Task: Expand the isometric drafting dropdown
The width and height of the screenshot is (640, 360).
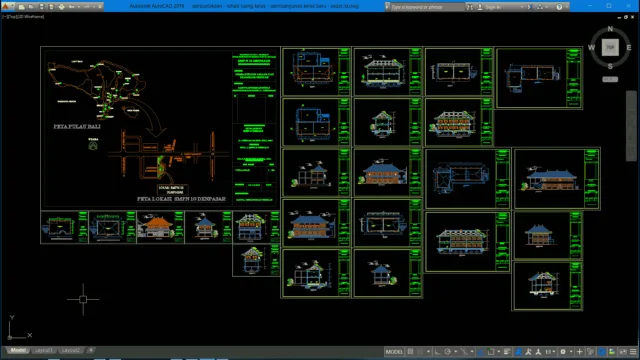Action: pos(472,352)
